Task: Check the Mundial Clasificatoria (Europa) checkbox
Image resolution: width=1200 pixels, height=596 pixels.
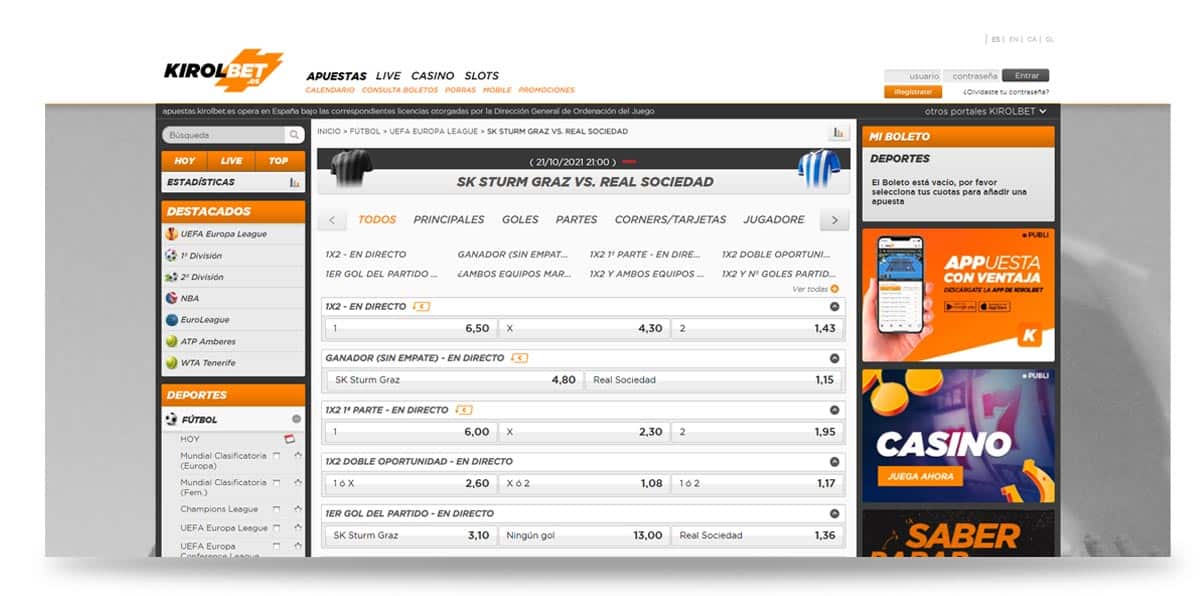Action: pyautogui.click(x=277, y=456)
